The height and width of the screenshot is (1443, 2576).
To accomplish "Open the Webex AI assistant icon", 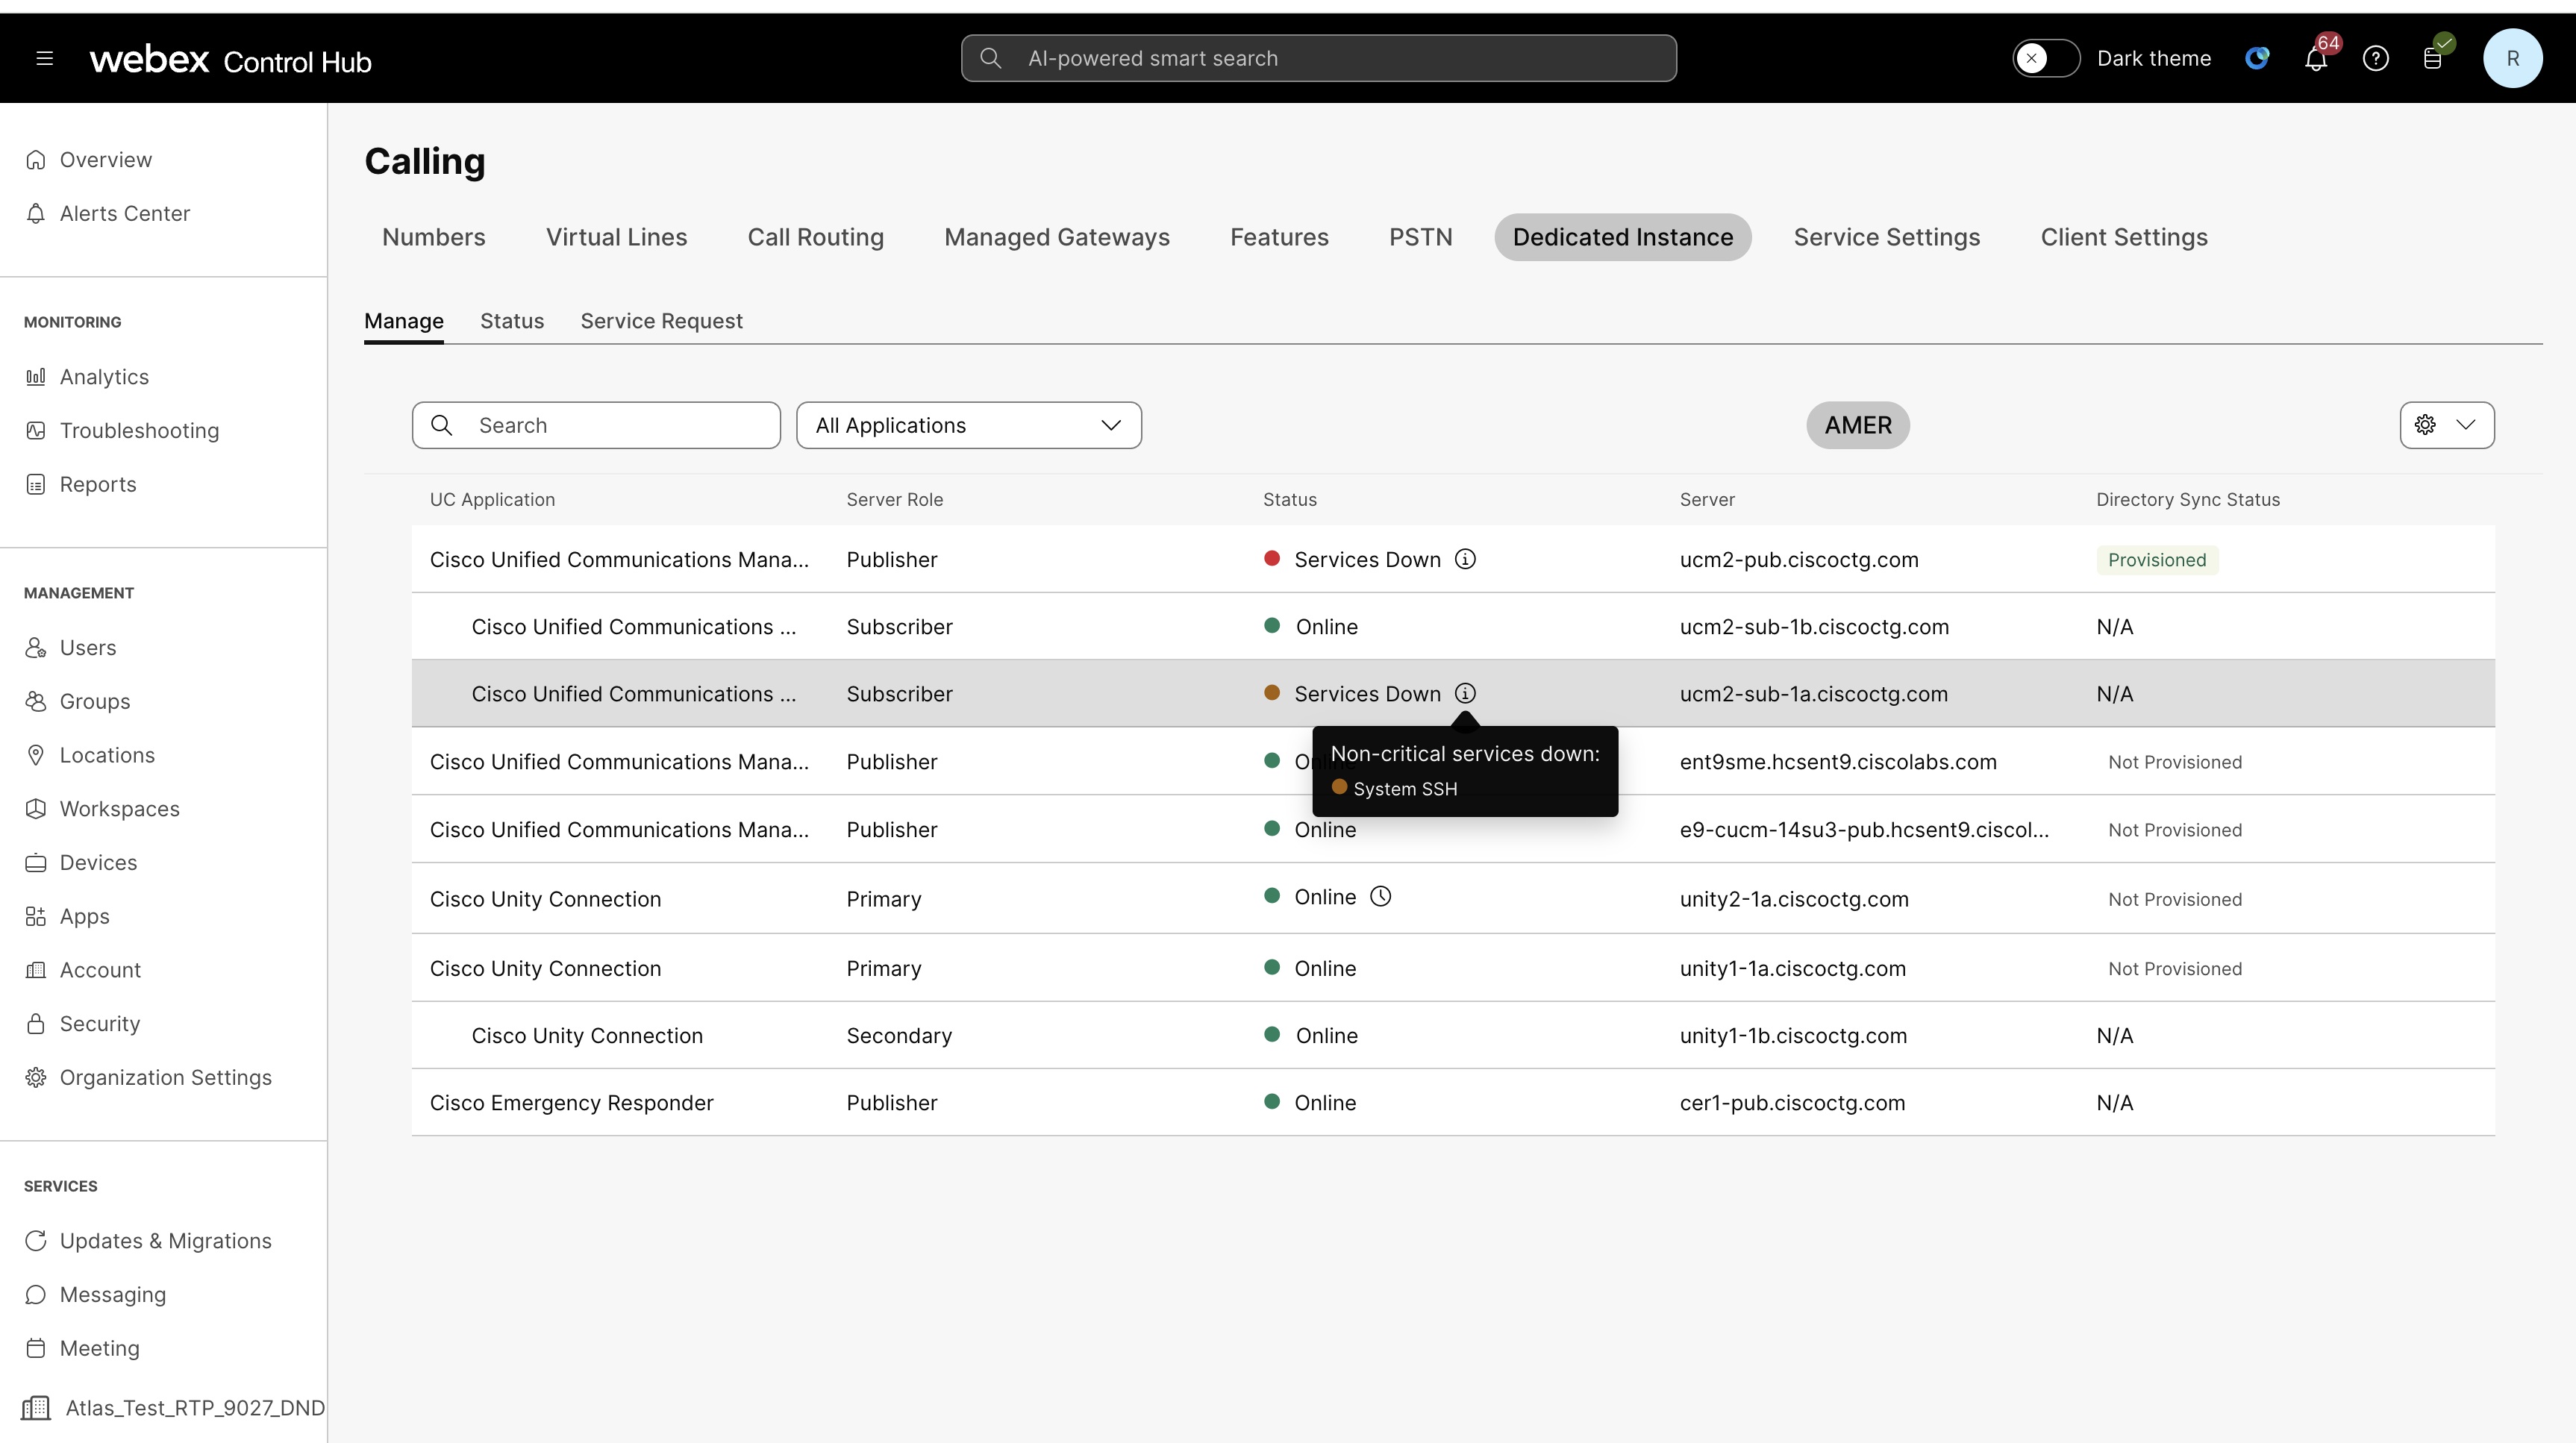I will [2257, 59].
